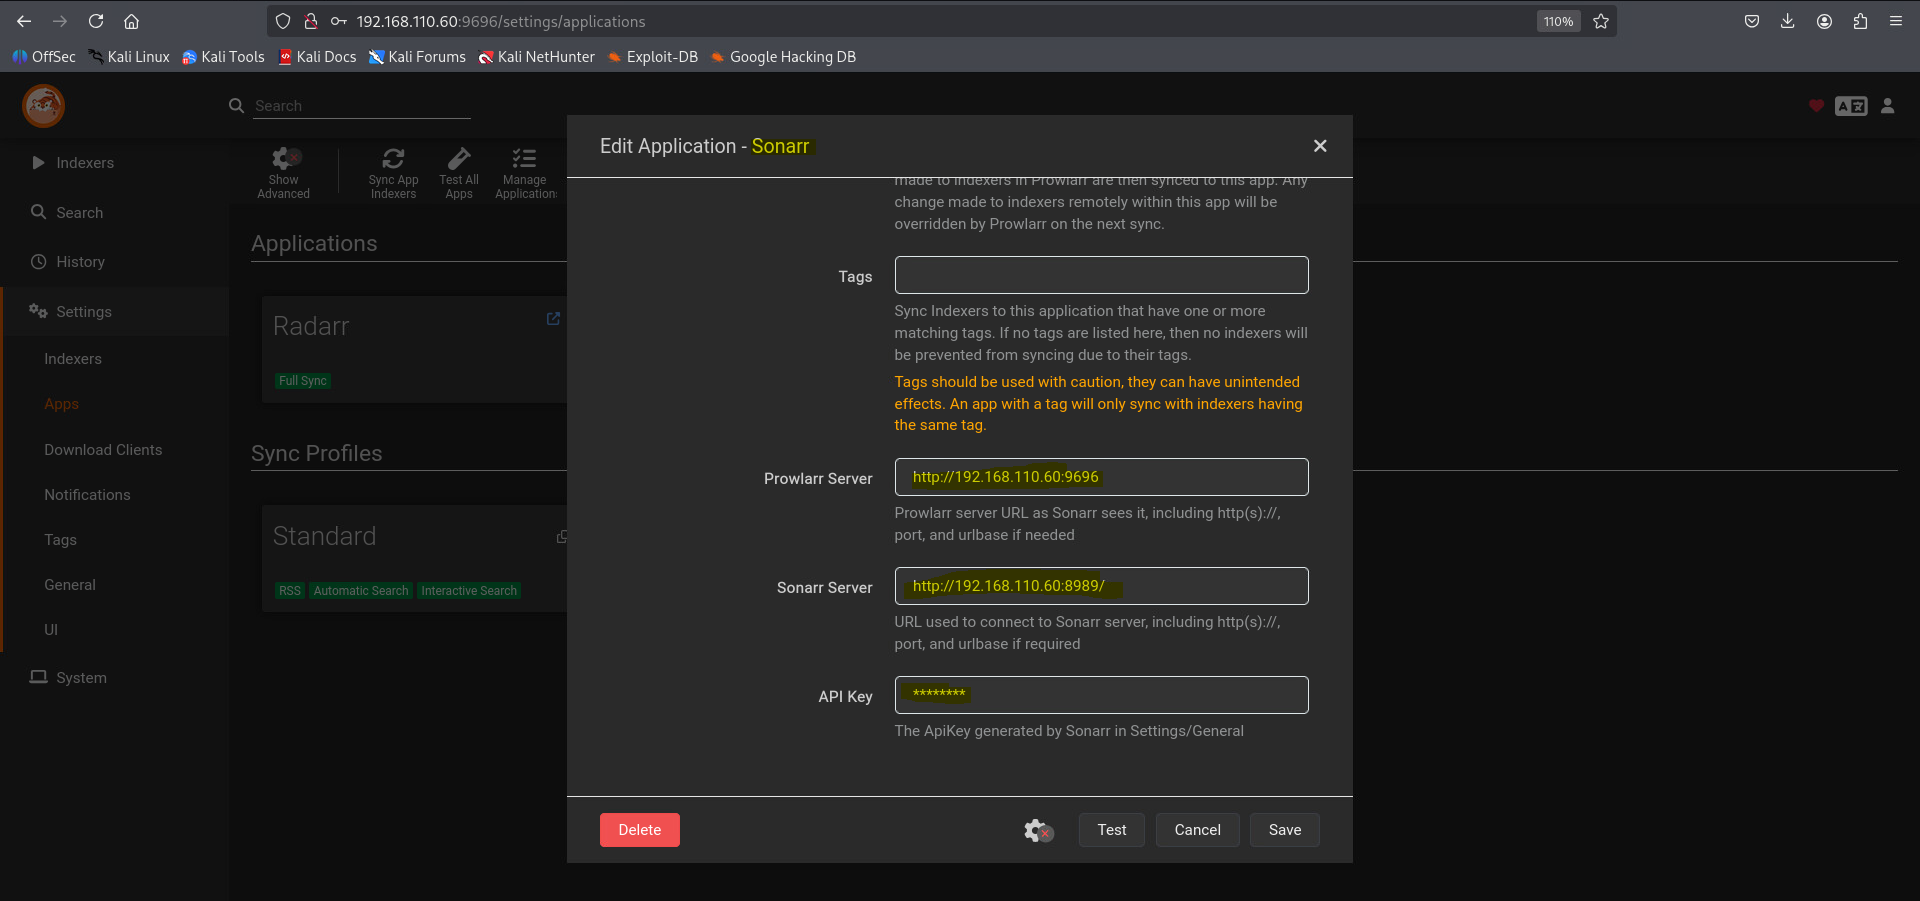Click the API Key input field
The image size is (1920, 901).
click(x=1101, y=695)
